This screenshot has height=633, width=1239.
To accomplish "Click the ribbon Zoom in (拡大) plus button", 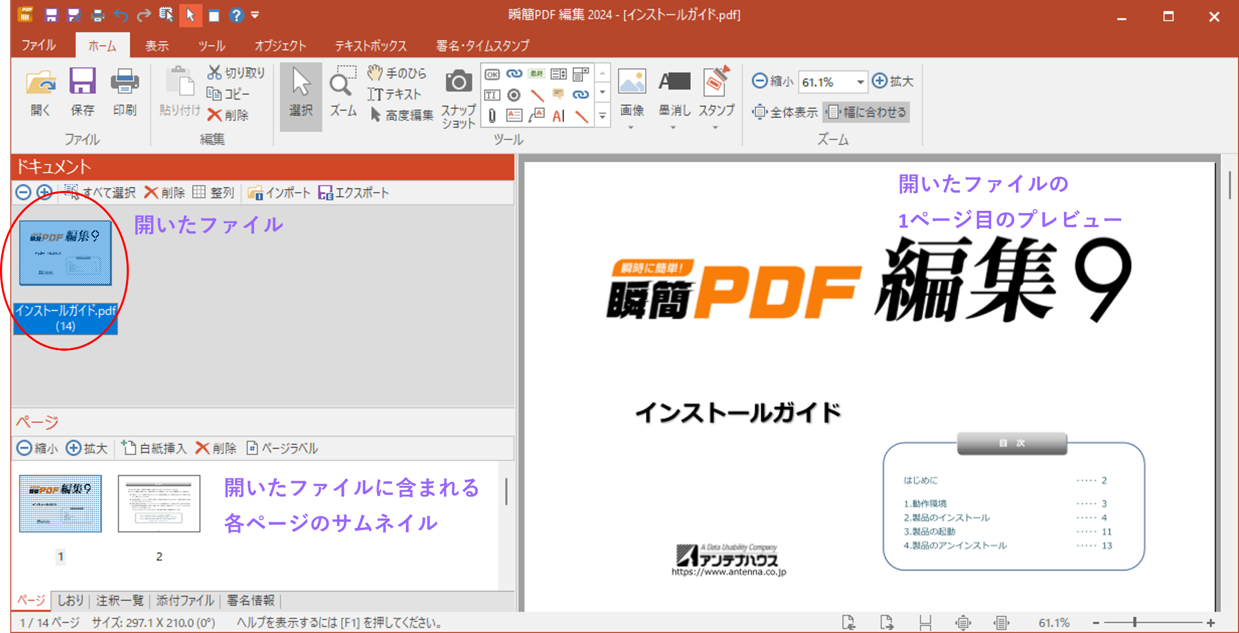I will coord(893,82).
